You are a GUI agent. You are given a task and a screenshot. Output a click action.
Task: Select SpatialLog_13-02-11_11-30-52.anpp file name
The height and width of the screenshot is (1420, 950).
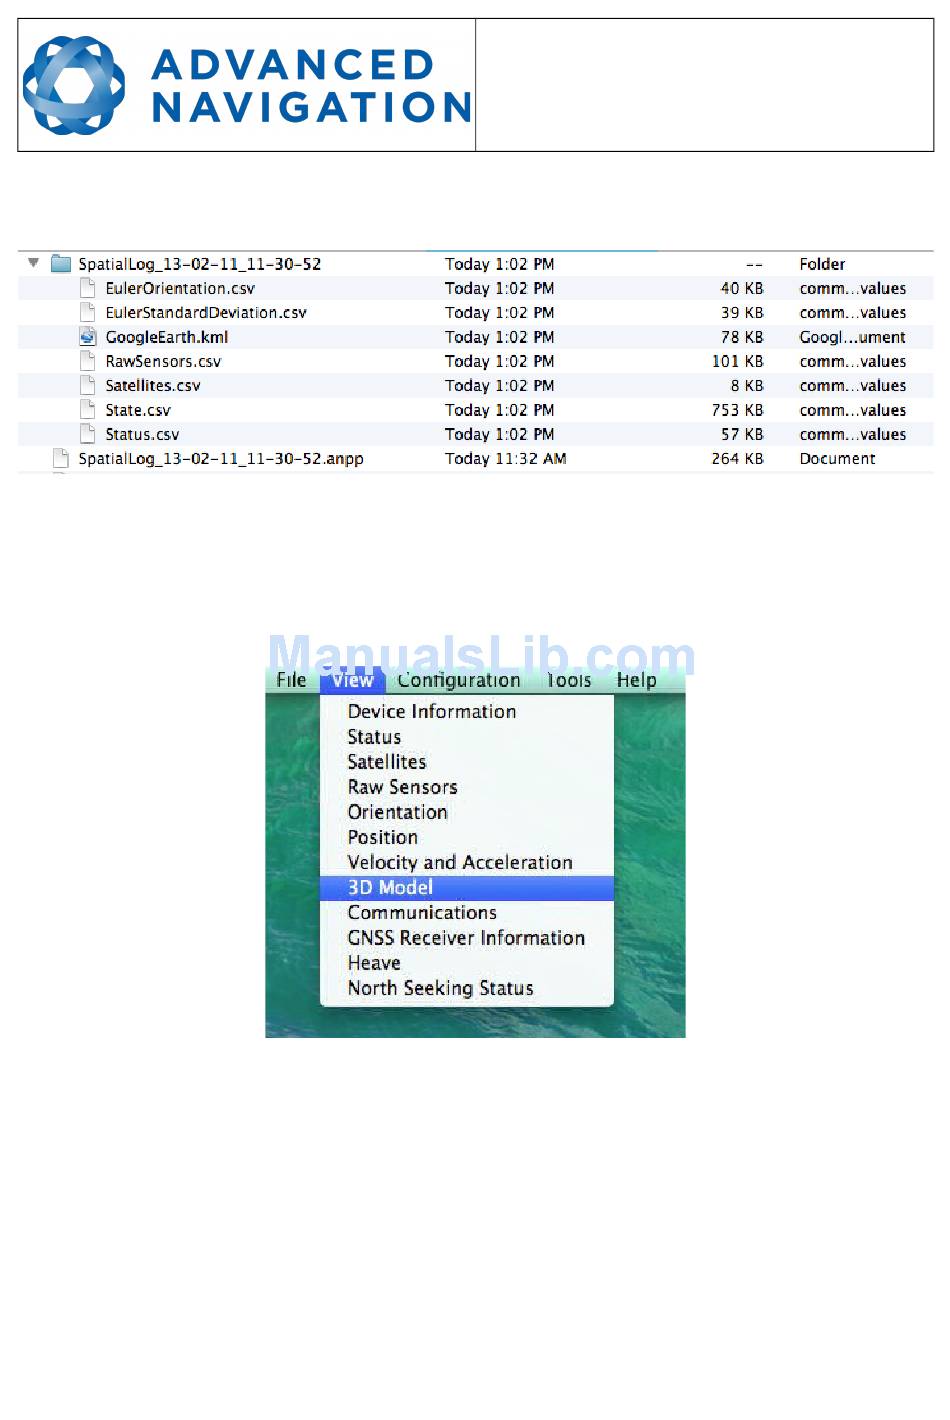point(221,458)
